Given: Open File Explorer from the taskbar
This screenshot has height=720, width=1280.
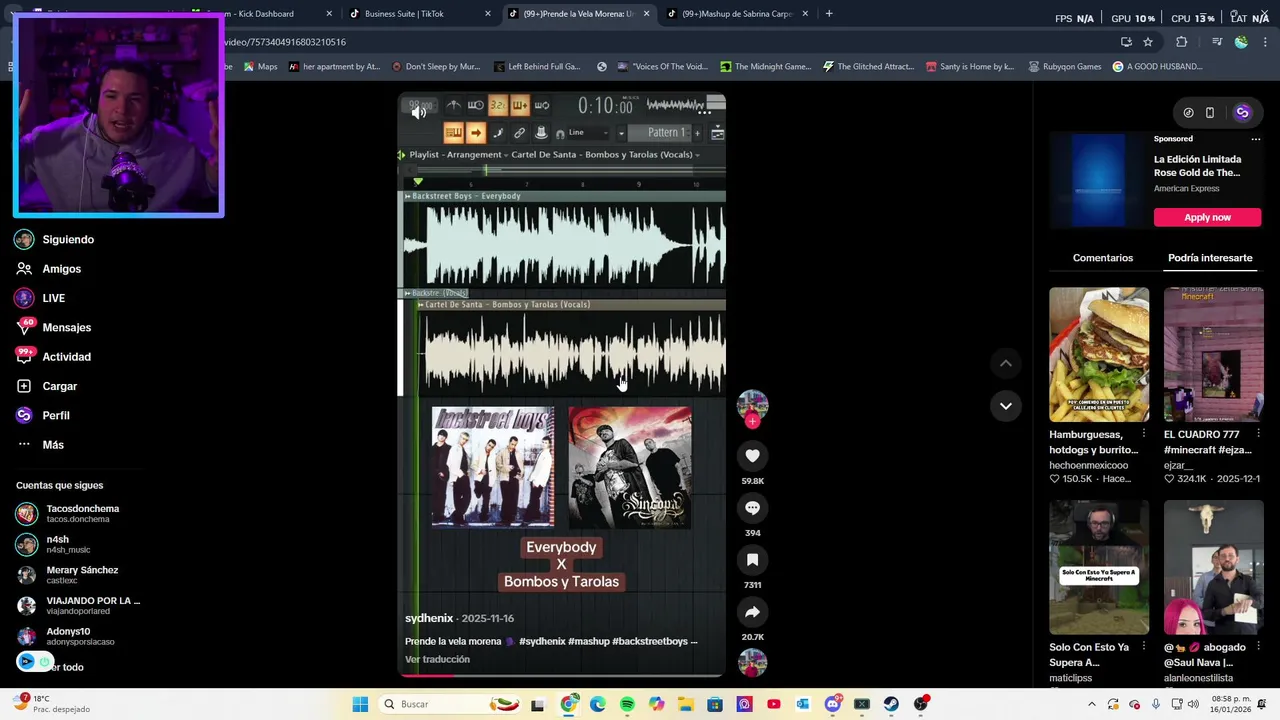Looking at the screenshot, I should (x=686, y=704).
